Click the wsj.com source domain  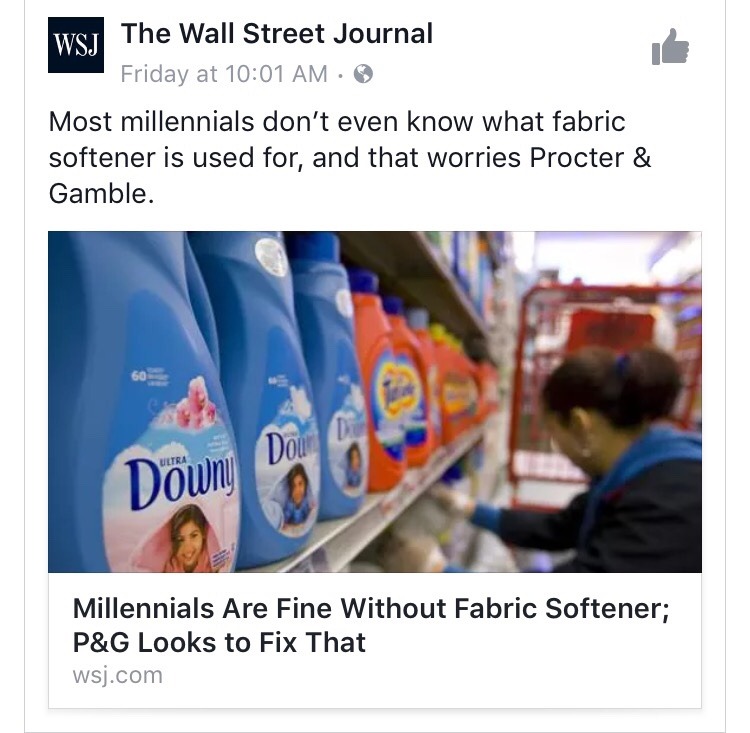(x=118, y=675)
